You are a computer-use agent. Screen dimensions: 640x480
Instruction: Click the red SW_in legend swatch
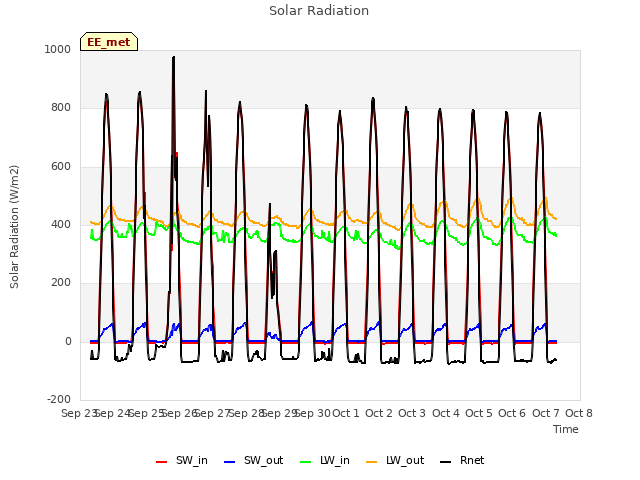[x=162, y=462]
